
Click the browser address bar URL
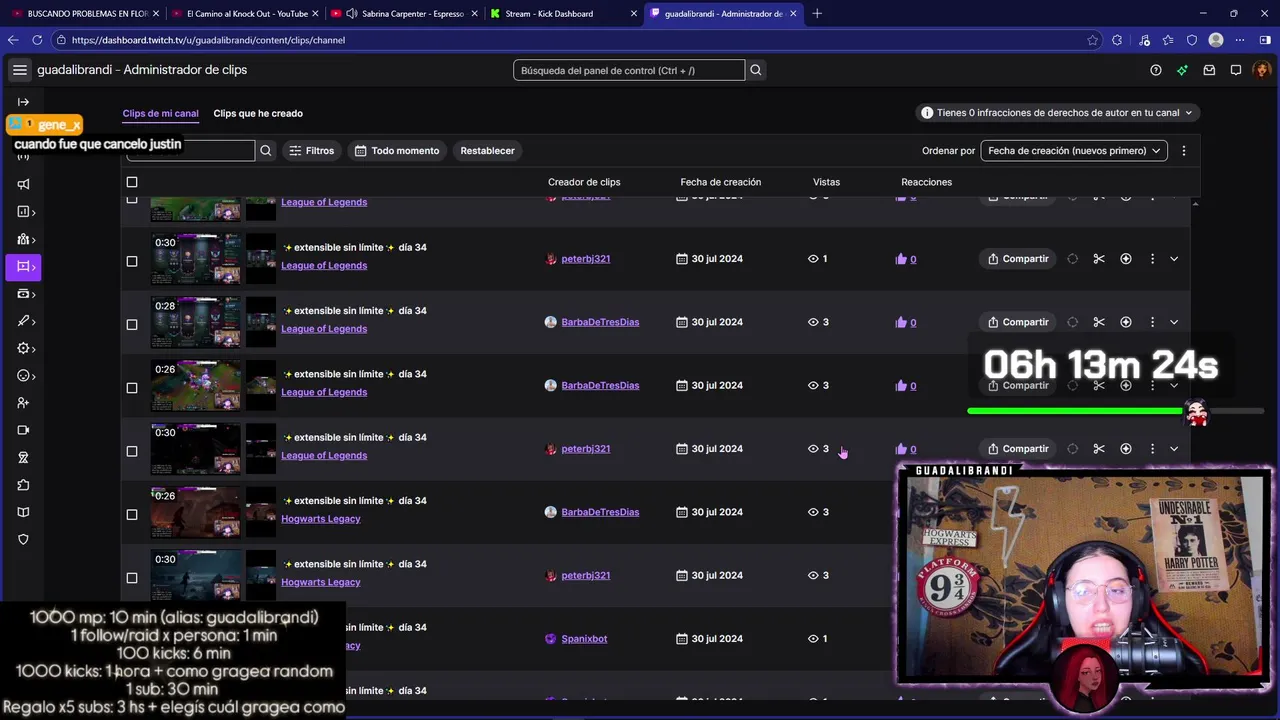(x=208, y=40)
